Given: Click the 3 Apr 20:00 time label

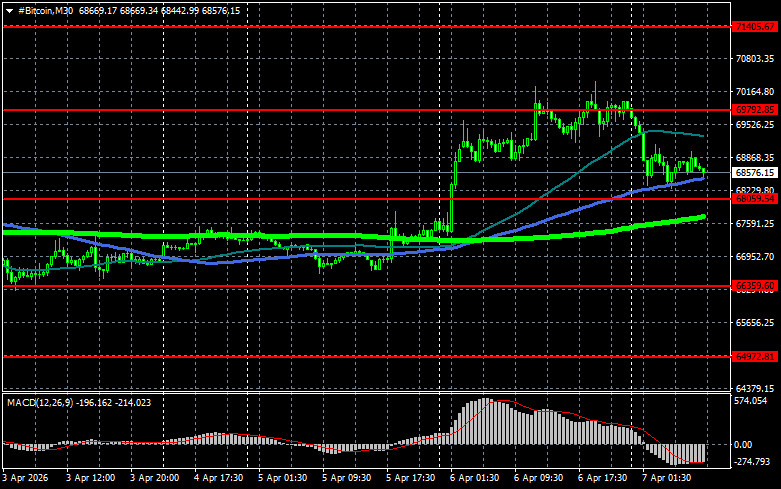Looking at the screenshot, I should tap(155, 478).
